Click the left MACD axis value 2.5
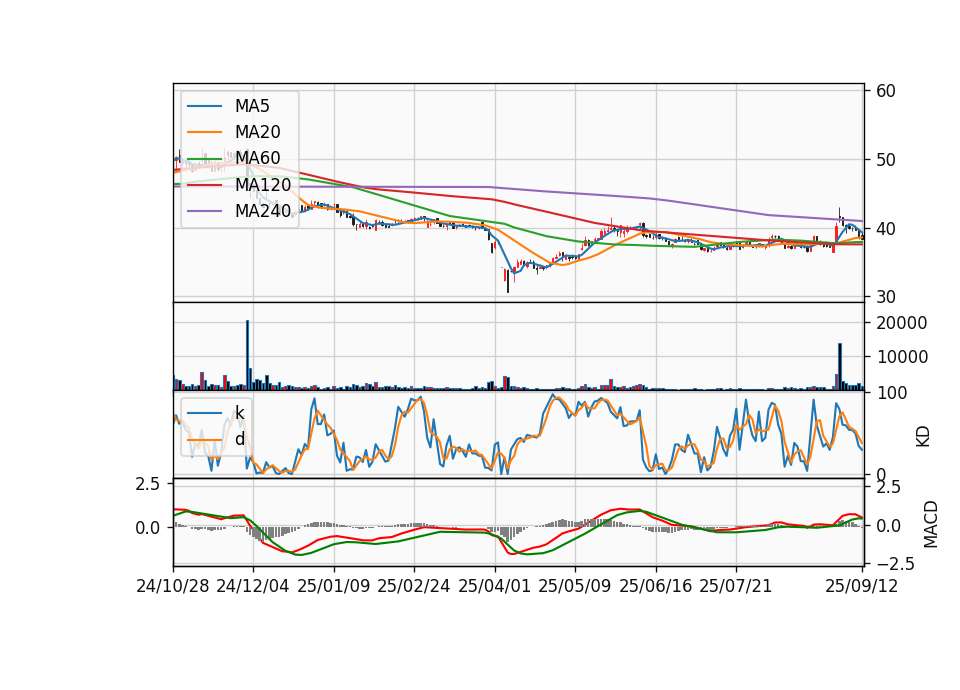The image size is (960, 690). (147, 484)
